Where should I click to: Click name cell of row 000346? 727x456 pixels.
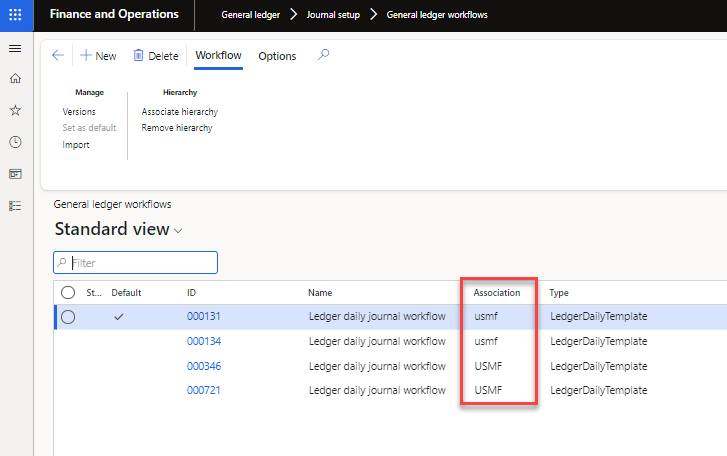[x=377, y=366]
